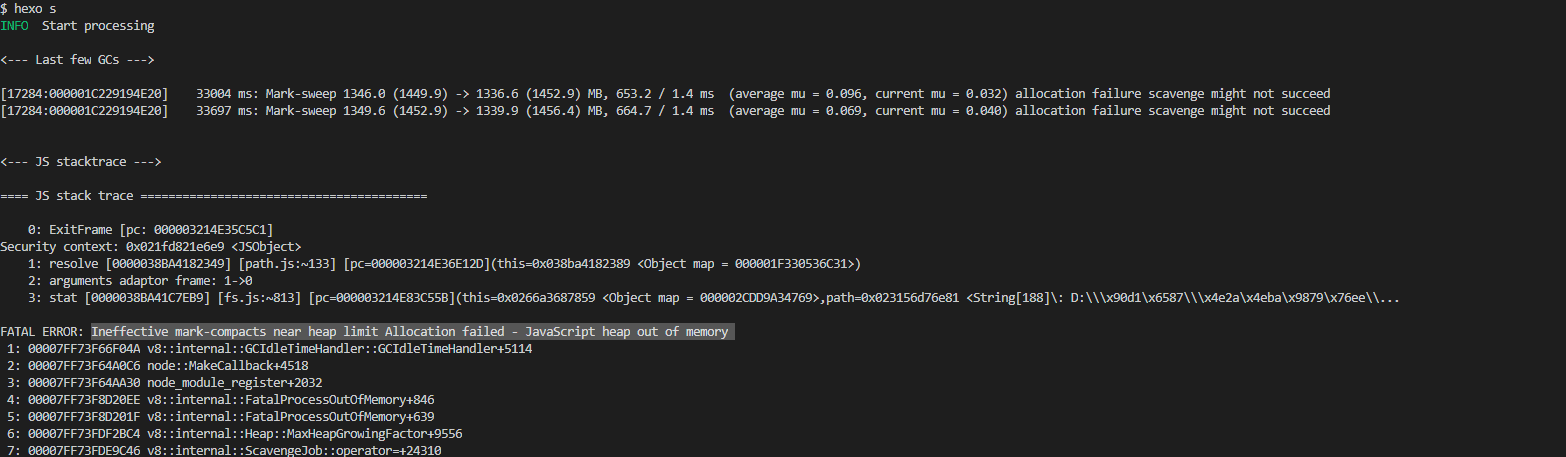Click the "Security context" line
The width and height of the screenshot is (1566, 457).
pyautogui.click(x=150, y=246)
